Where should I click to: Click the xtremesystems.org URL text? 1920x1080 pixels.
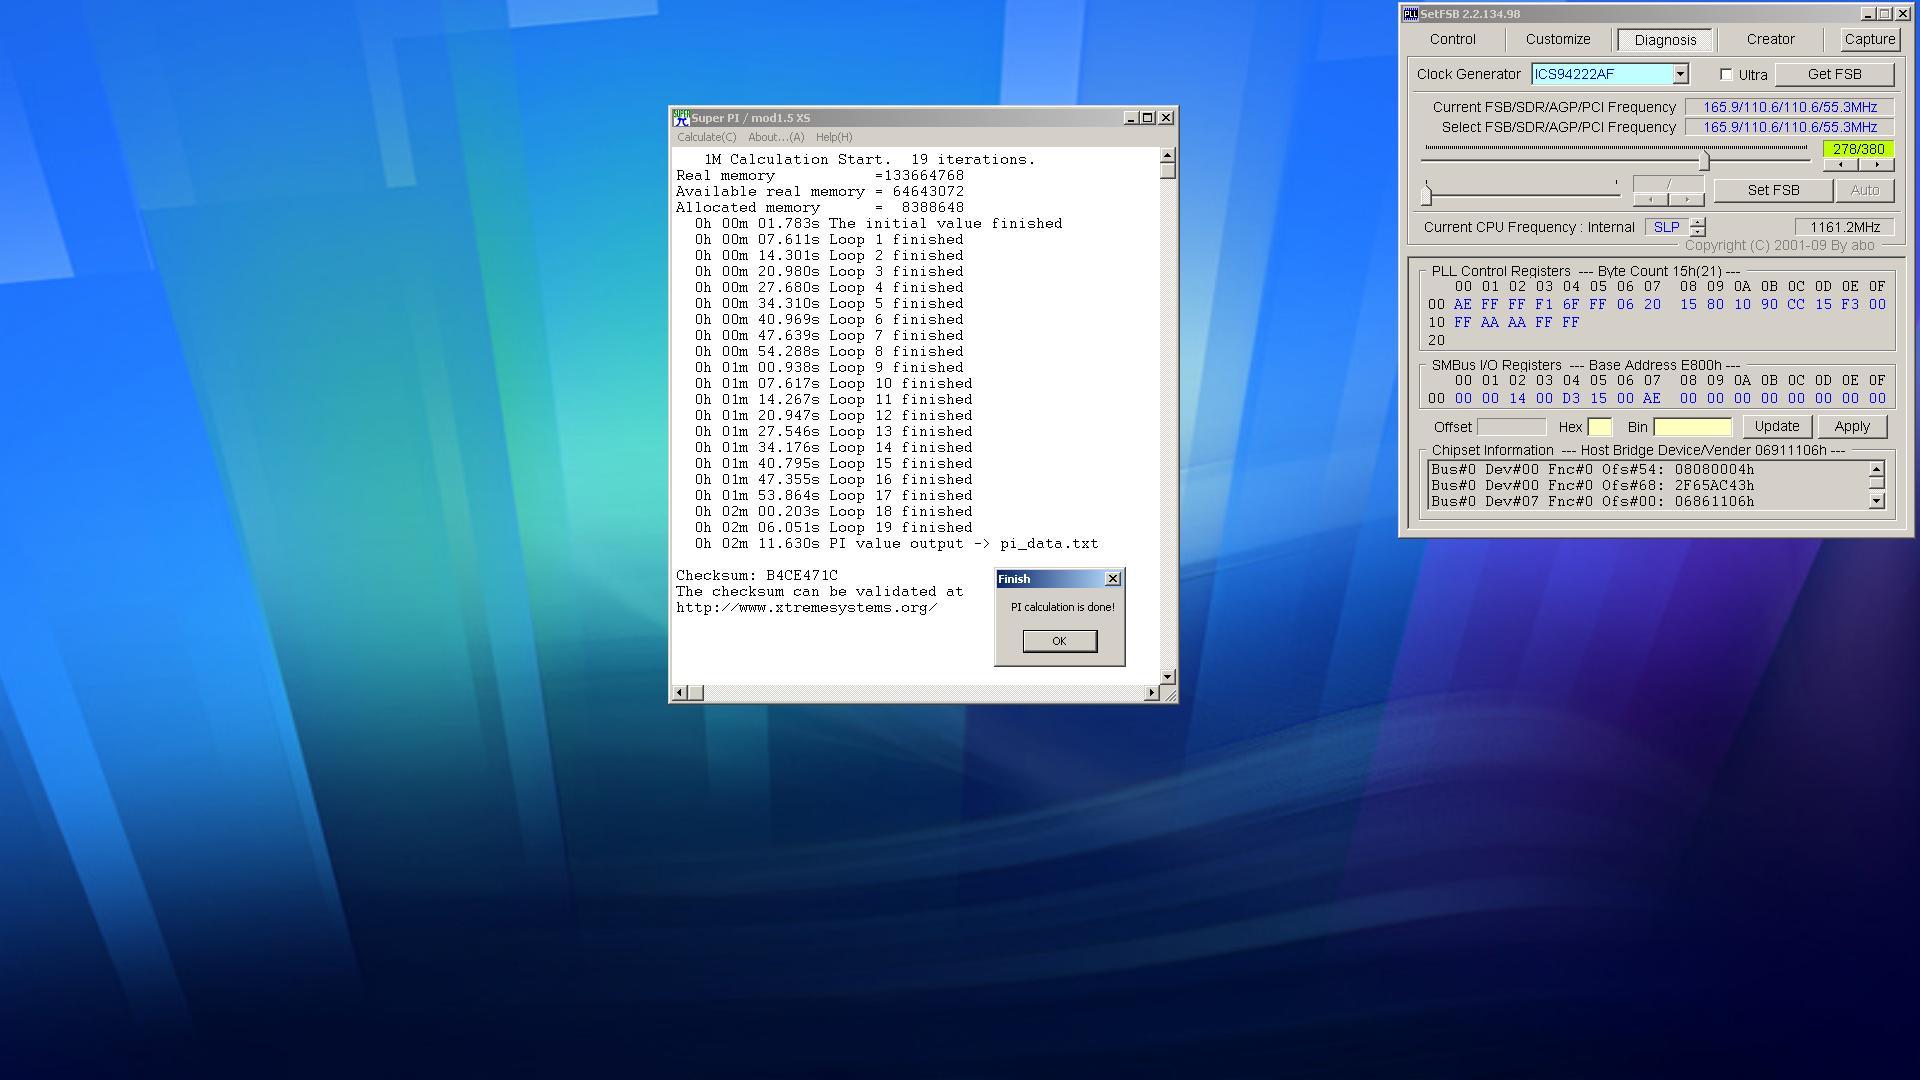point(806,608)
